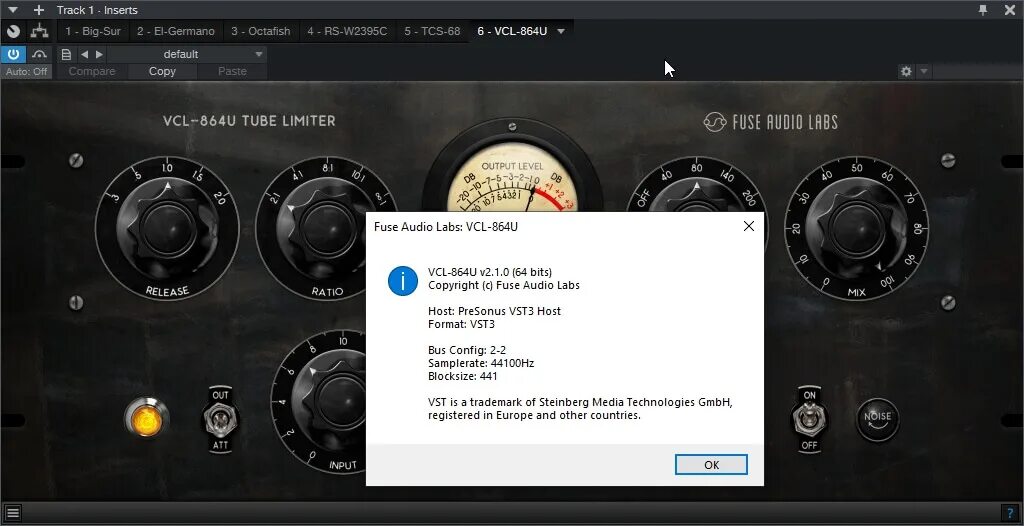The height and width of the screenshot is (526, 1024).
Task: Click the 'Blocksize: 441' text
Action: click(x=462, y=376)
